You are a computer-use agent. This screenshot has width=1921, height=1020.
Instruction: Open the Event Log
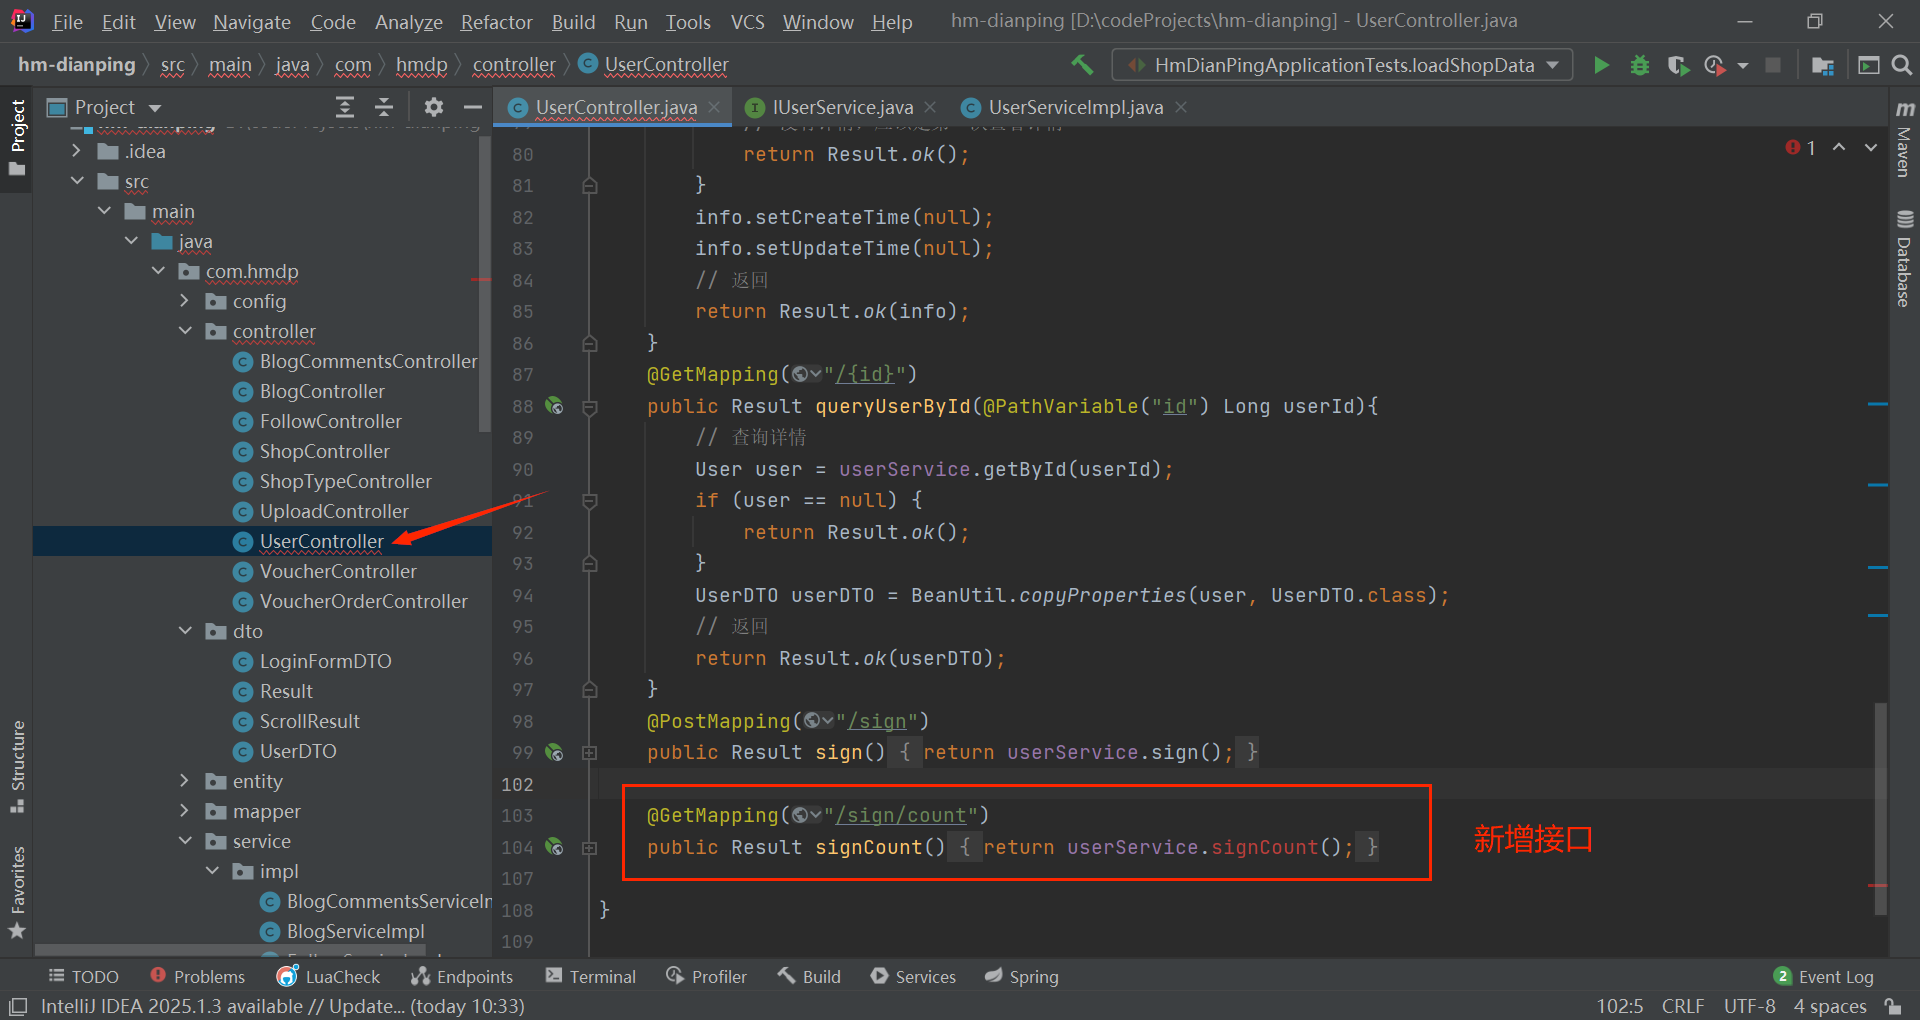pos(1824,977)
